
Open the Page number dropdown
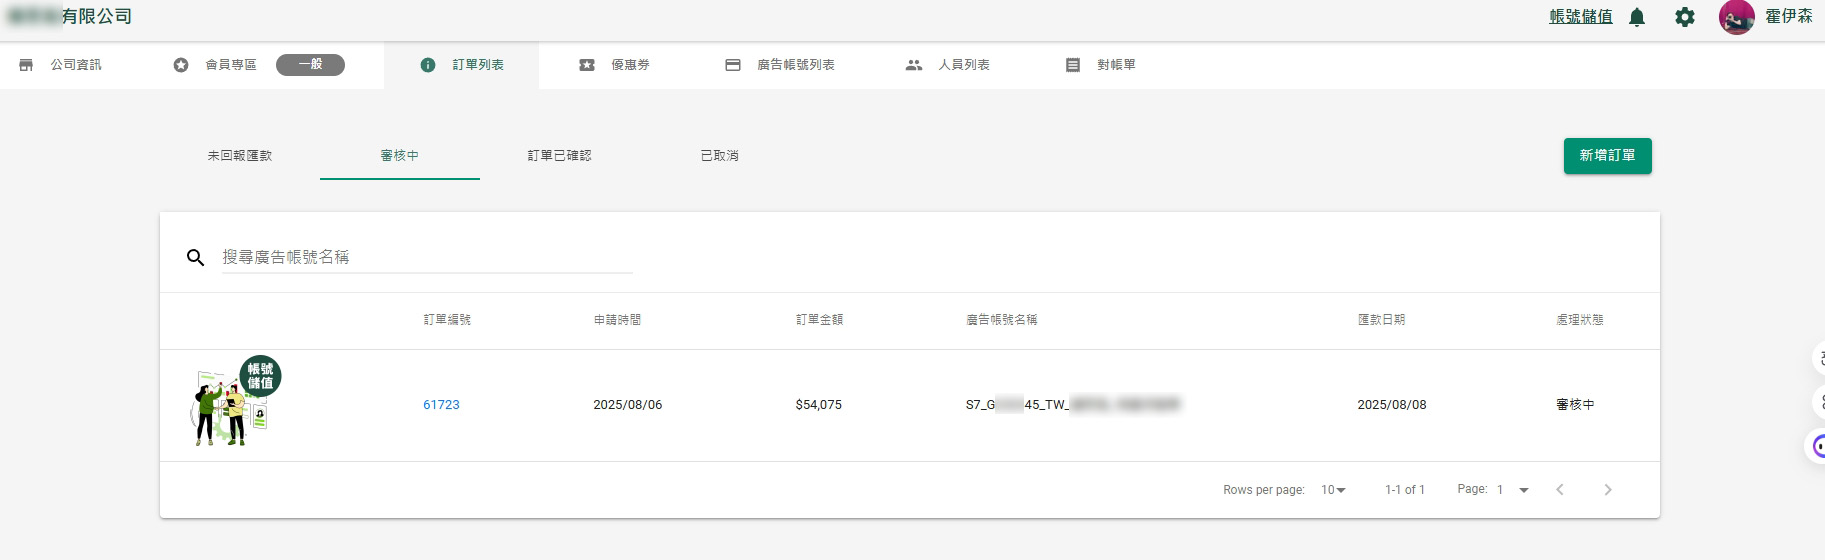pos(1511,490)
